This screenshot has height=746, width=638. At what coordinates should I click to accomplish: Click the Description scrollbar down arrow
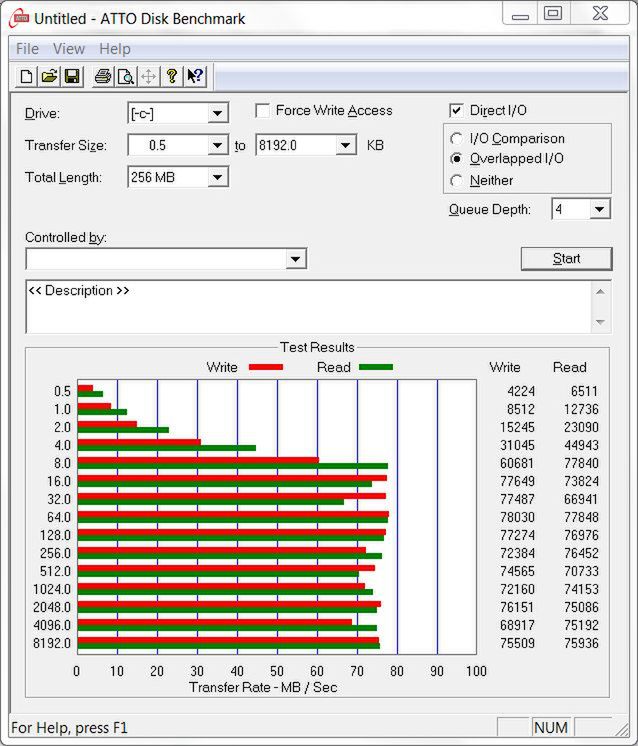[x=600, y=322]
